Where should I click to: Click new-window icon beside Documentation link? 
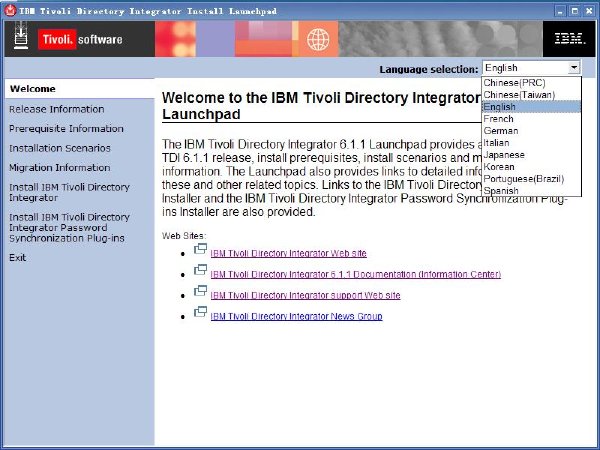201,270
